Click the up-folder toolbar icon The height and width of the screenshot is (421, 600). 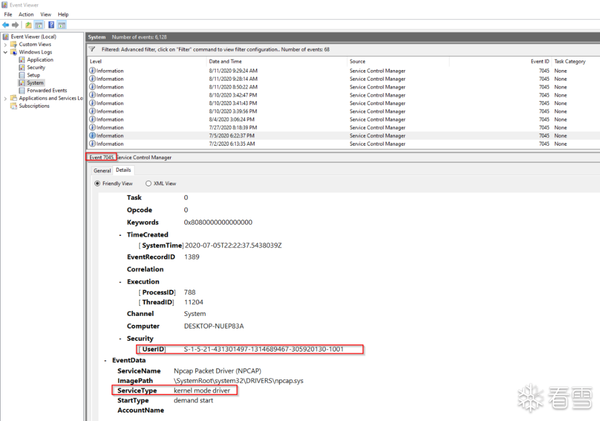pos(28,25)
